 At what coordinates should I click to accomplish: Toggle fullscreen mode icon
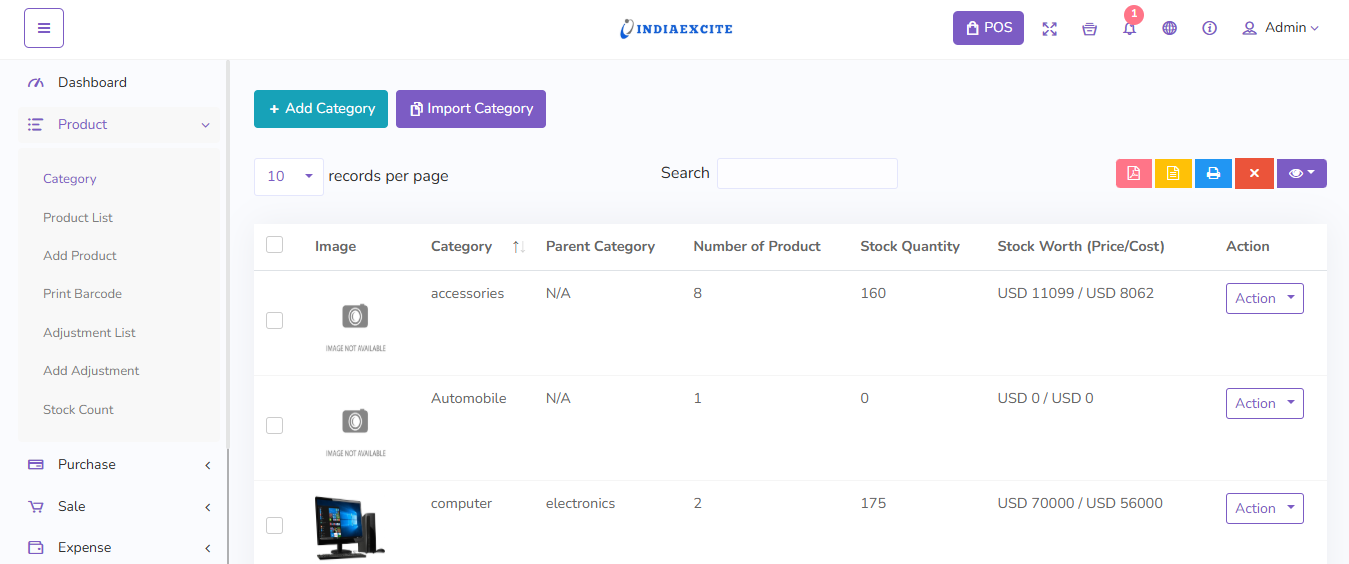point(1049,28)
